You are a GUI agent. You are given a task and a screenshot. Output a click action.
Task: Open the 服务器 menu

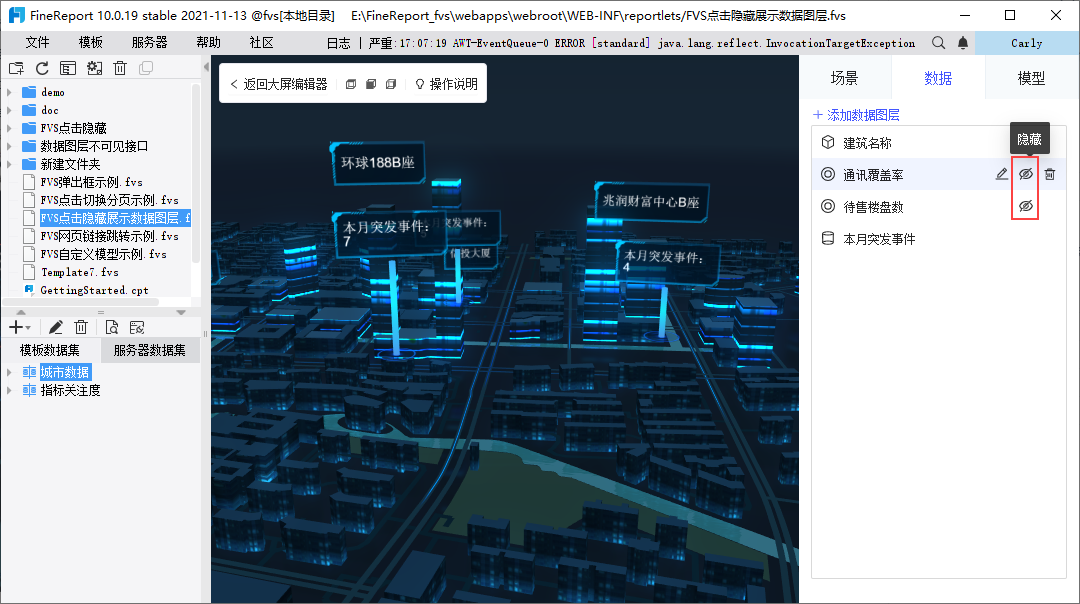pos(150,43)
